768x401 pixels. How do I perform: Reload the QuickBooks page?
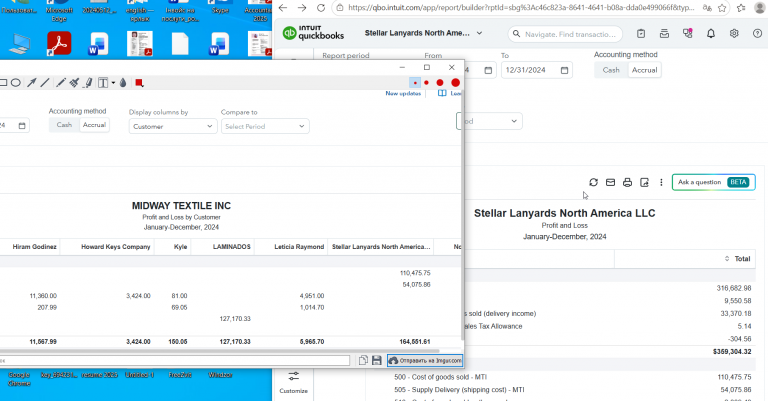pyautogui.click(x=320, y=8)
